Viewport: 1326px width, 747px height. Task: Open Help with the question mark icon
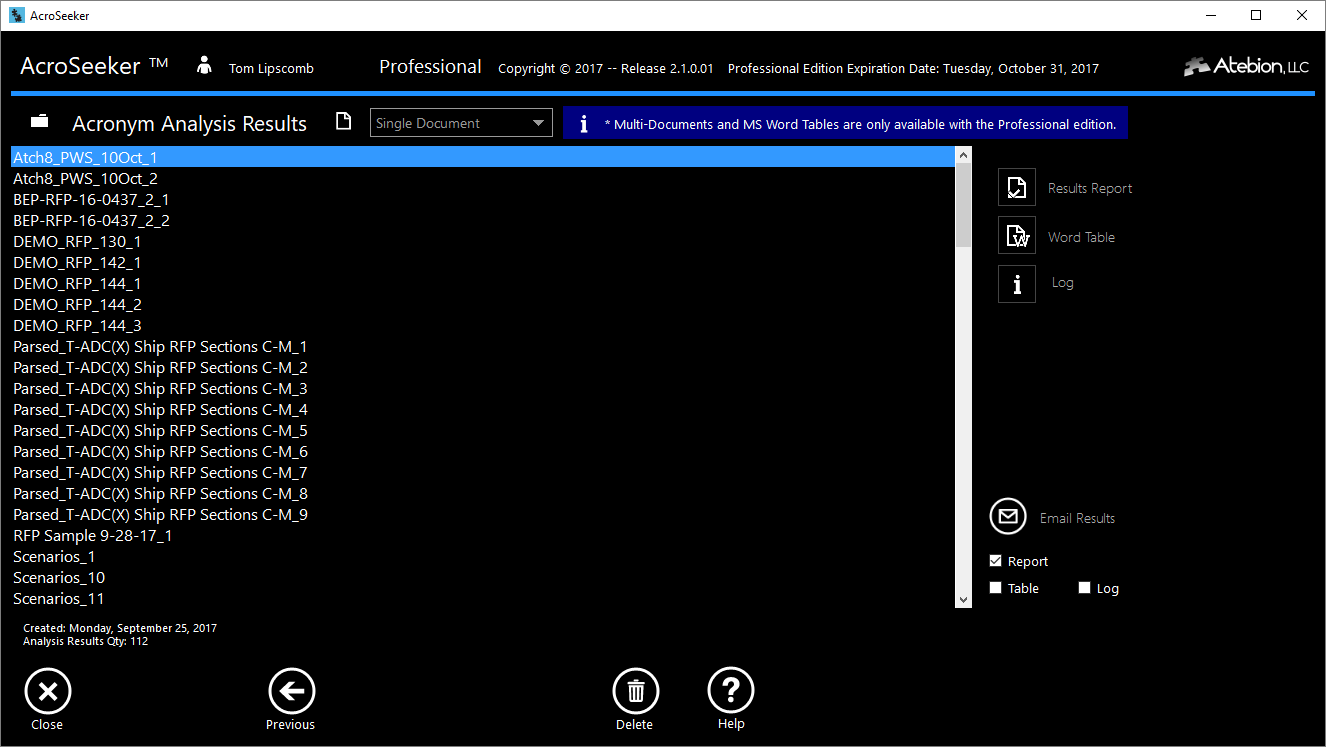(x=731, y=691)
